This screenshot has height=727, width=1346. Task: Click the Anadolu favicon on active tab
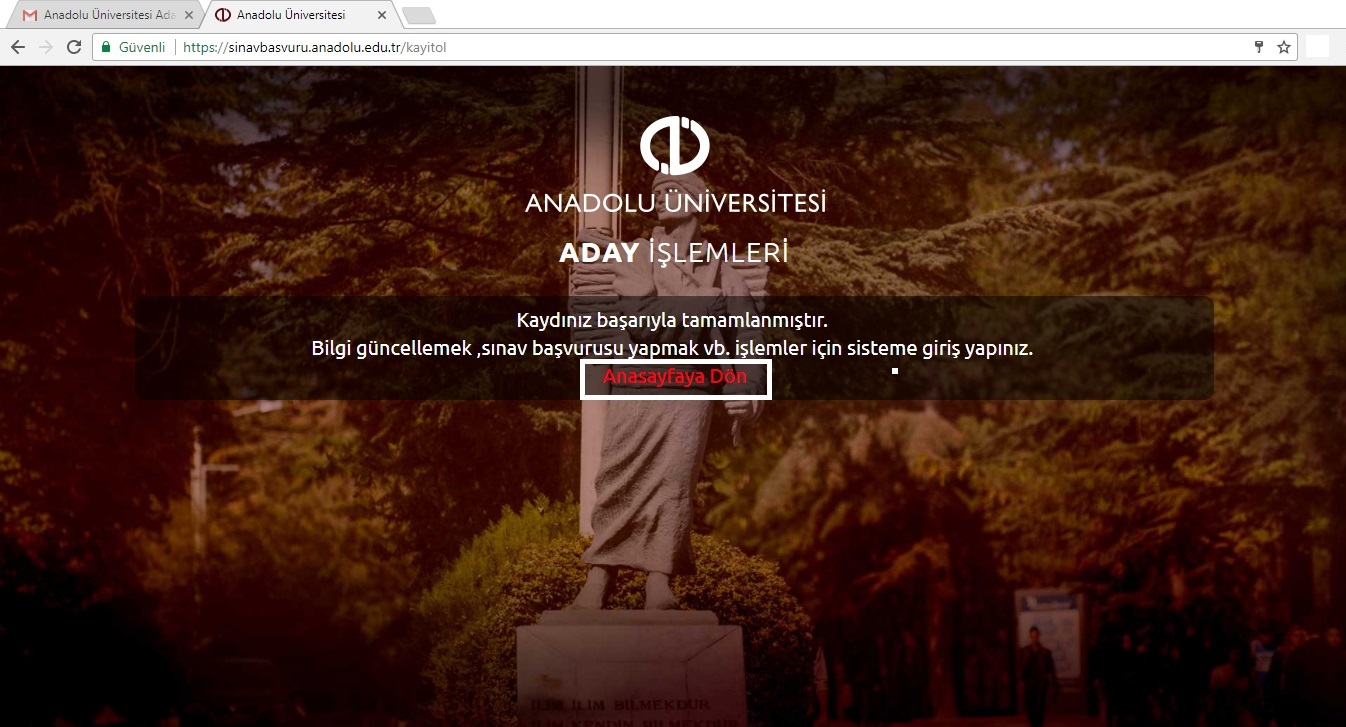pyautogui.click(x=223, y=15)
